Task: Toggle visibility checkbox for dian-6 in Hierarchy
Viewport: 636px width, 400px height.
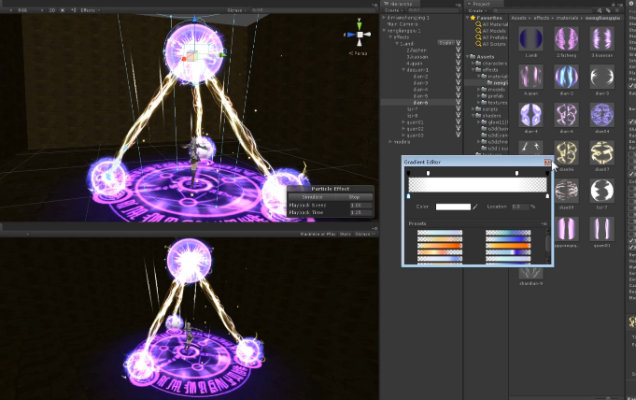Action: click(460, 102)
